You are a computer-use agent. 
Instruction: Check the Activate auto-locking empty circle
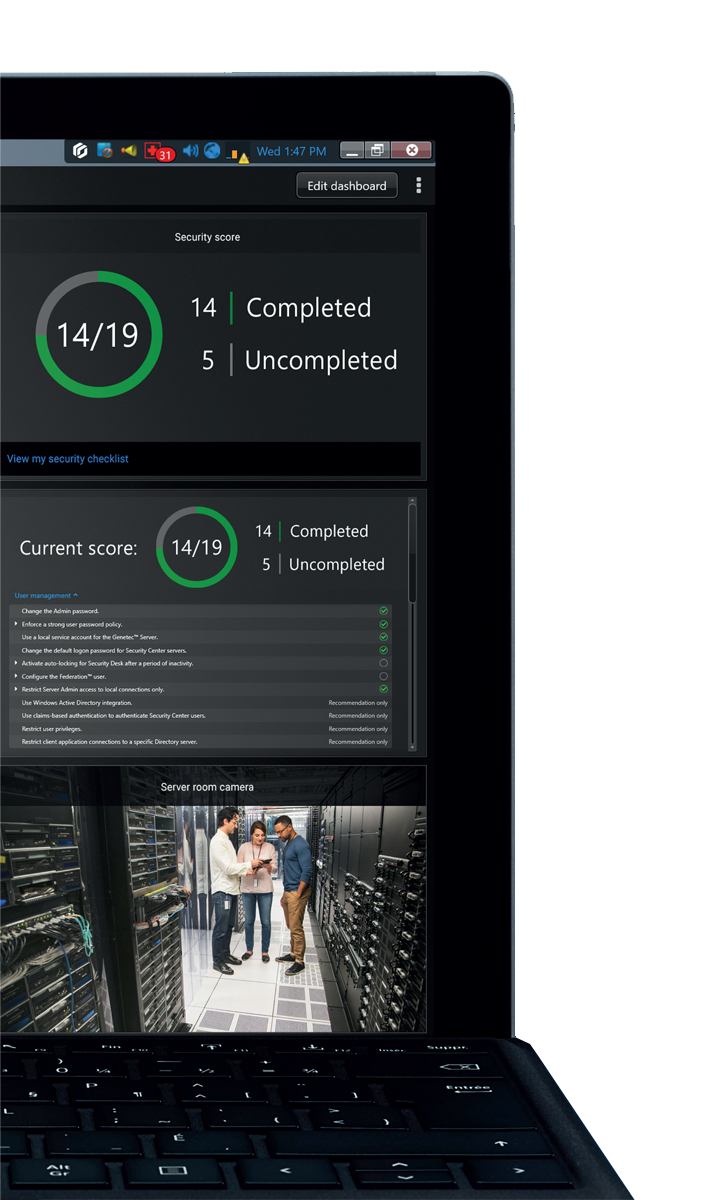[x=383, y=663]
